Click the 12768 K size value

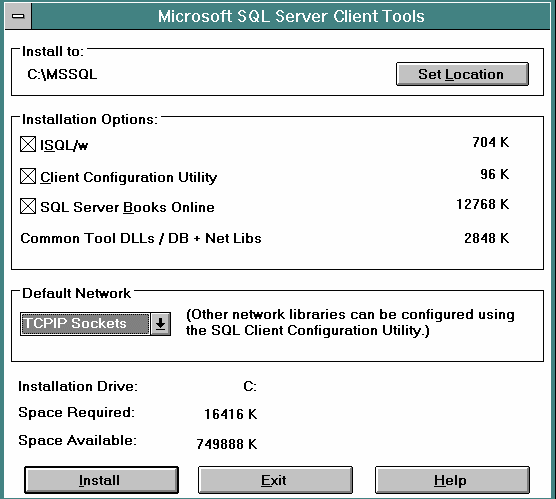click(482, 204)
